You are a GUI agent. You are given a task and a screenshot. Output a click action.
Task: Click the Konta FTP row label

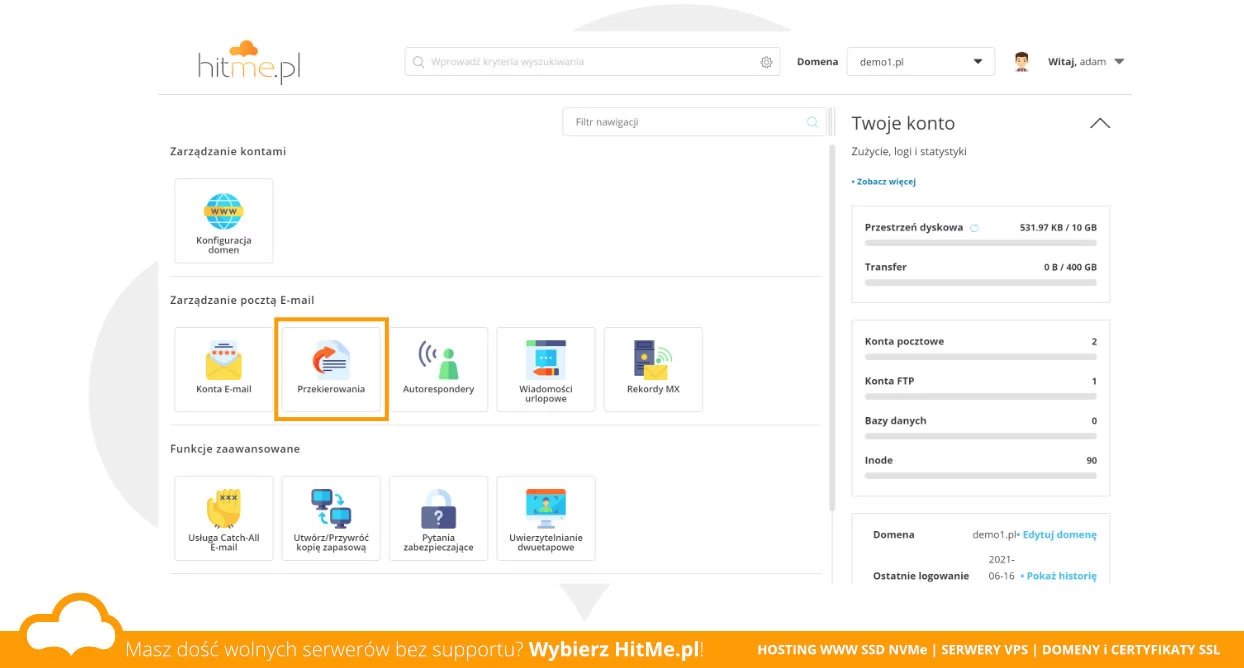[x=889, y=381]
